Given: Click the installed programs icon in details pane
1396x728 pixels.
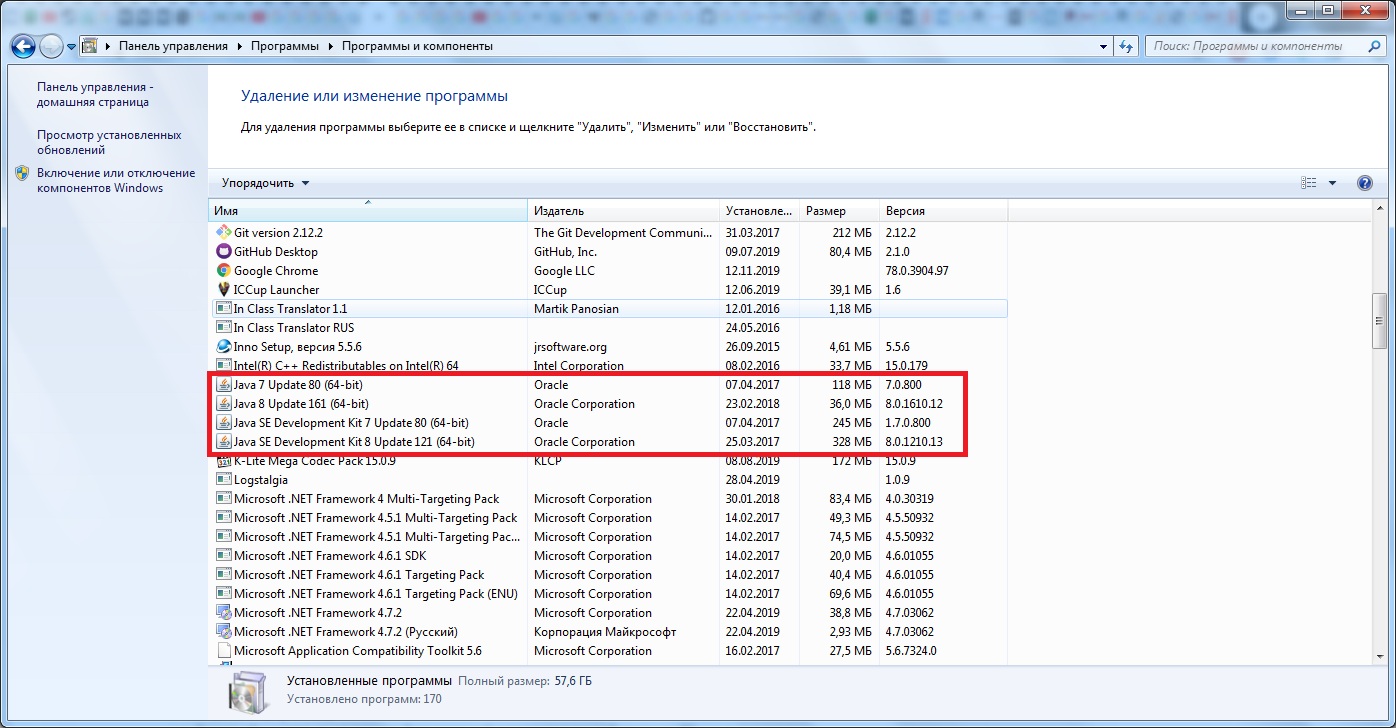Looking at the screenshot, I should pyautogui.click(x=246, y=693).
